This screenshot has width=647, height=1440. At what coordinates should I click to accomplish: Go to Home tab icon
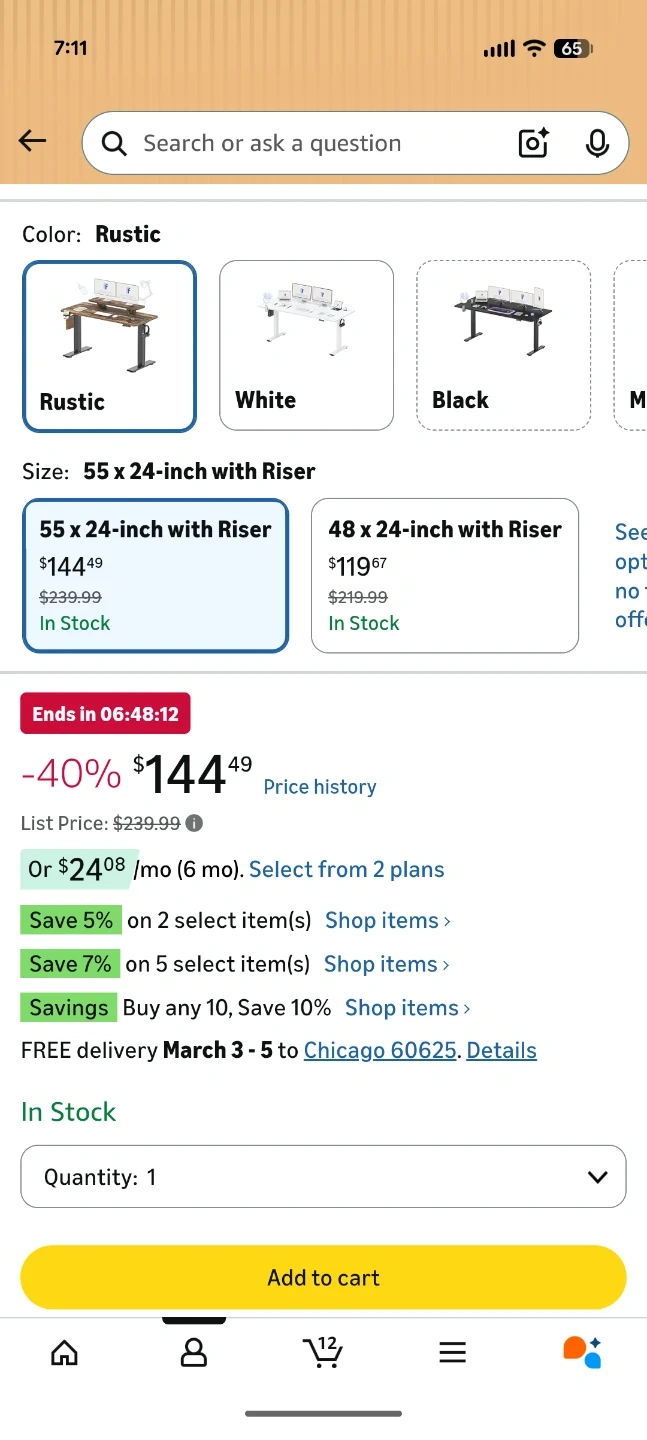click(x=65, y=1353)
